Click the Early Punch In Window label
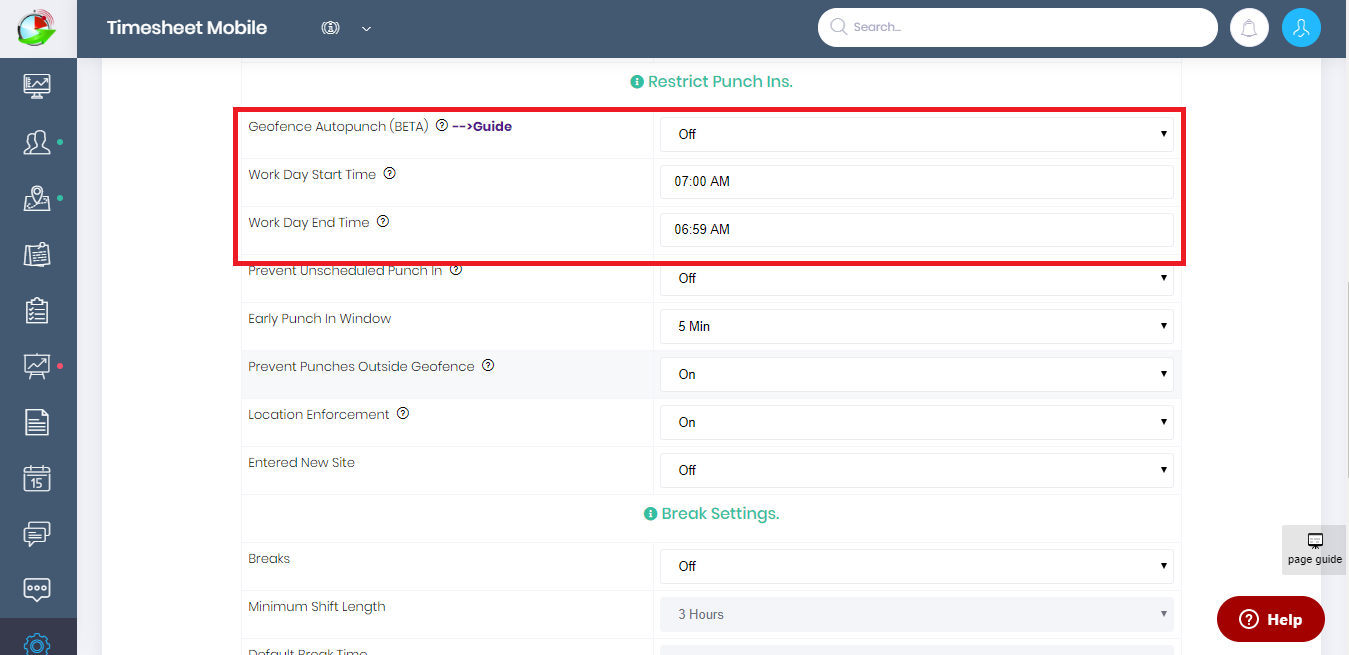 (x=320, y=319)
